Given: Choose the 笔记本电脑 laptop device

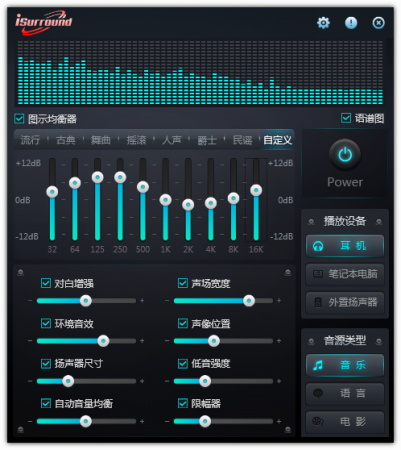Looking at the screenshot, I should tap(345, 274).
